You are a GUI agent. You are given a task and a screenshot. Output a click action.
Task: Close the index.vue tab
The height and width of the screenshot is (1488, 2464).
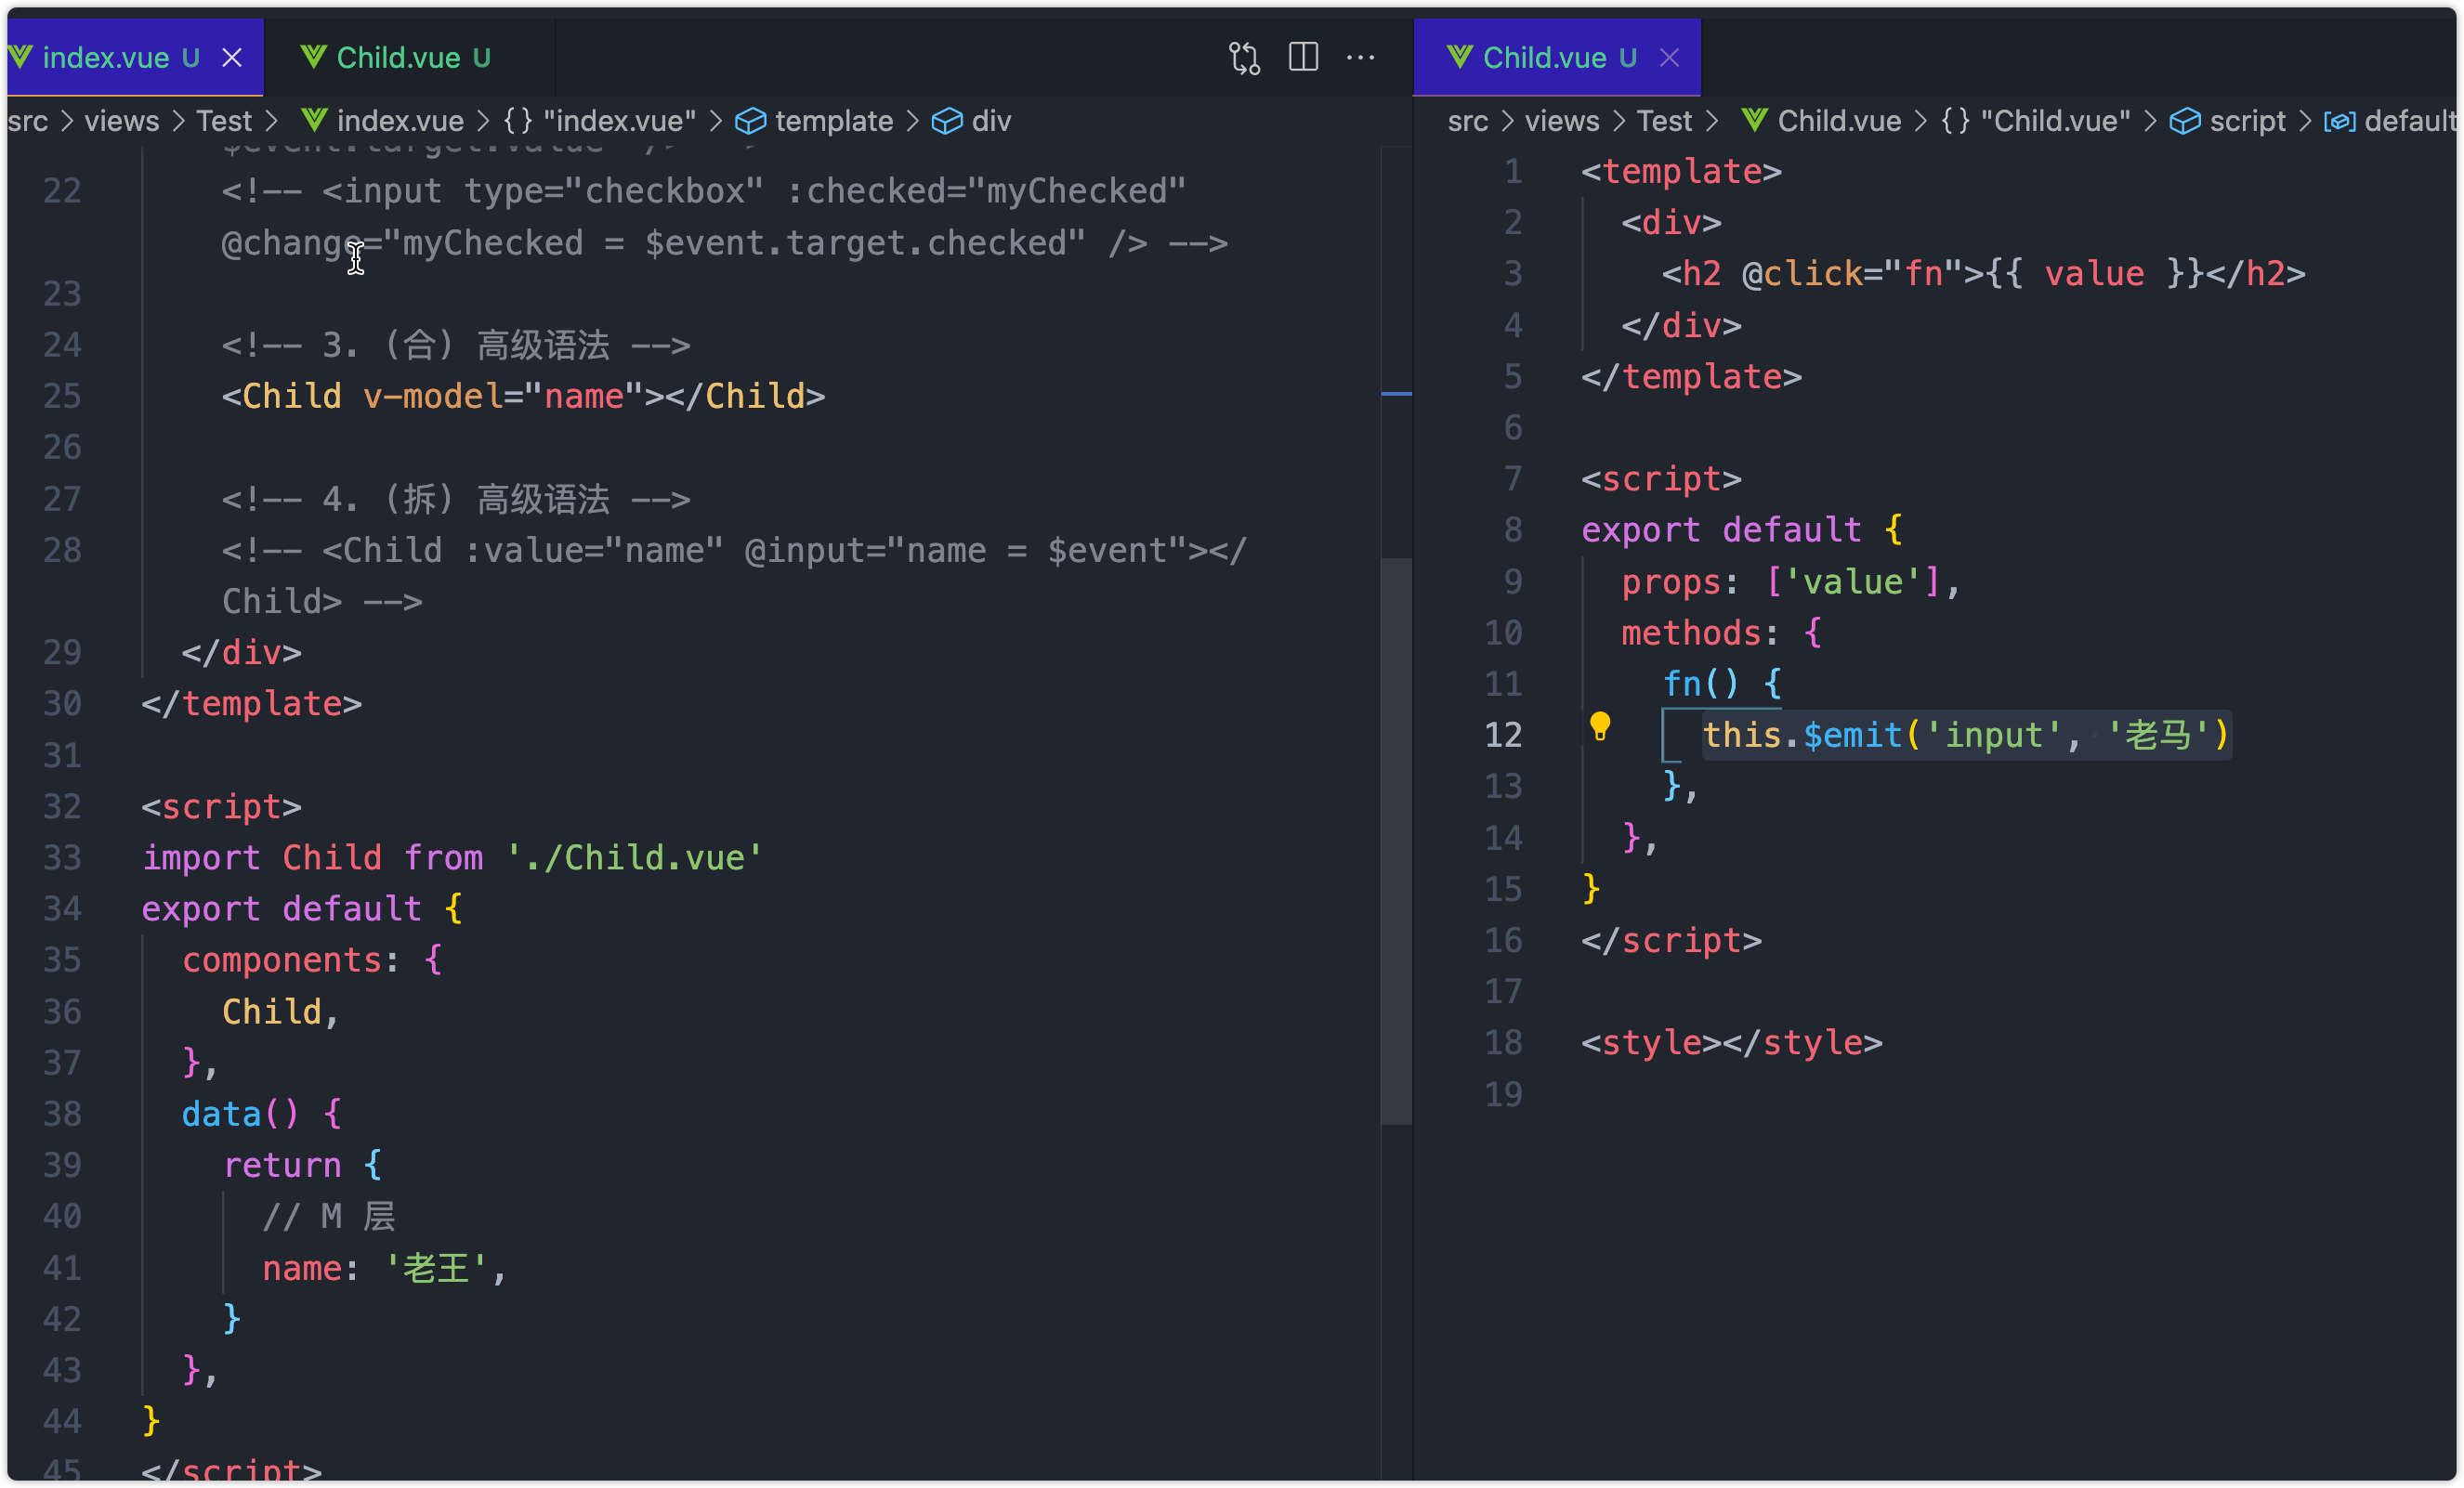pyautogui.click(x=232, y=57)
